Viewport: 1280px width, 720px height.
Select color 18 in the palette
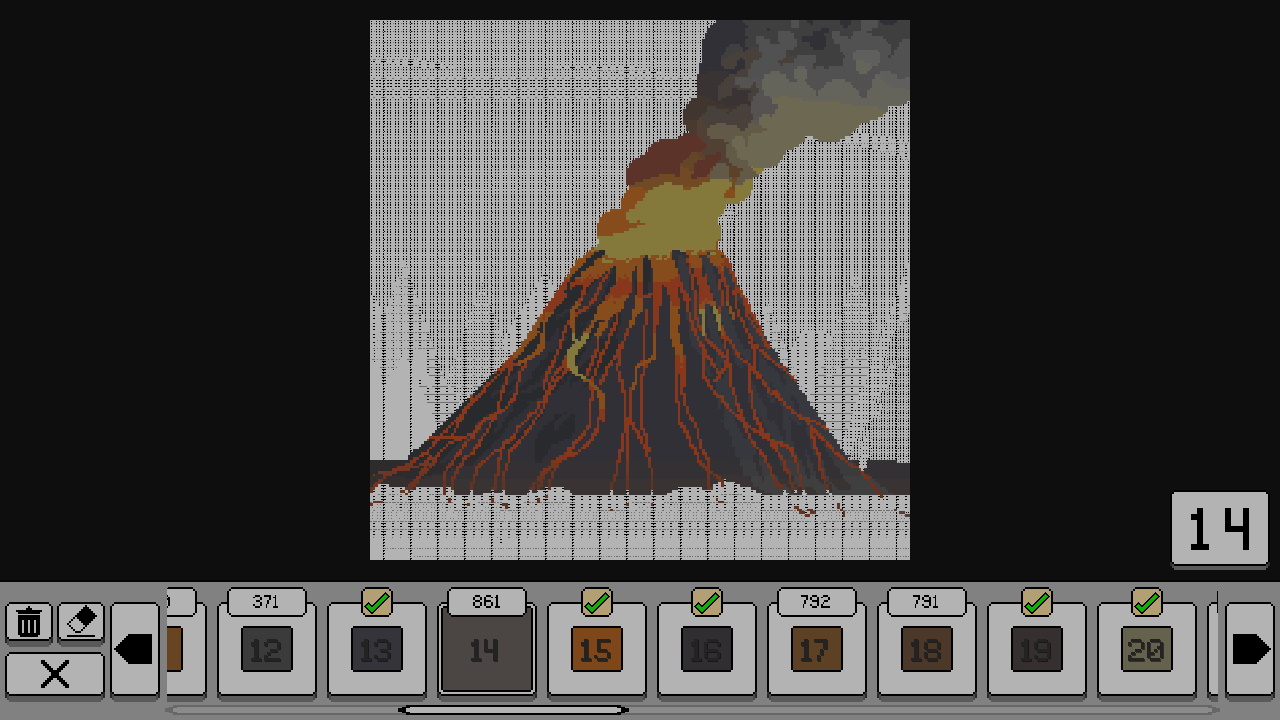pos(926,650)
